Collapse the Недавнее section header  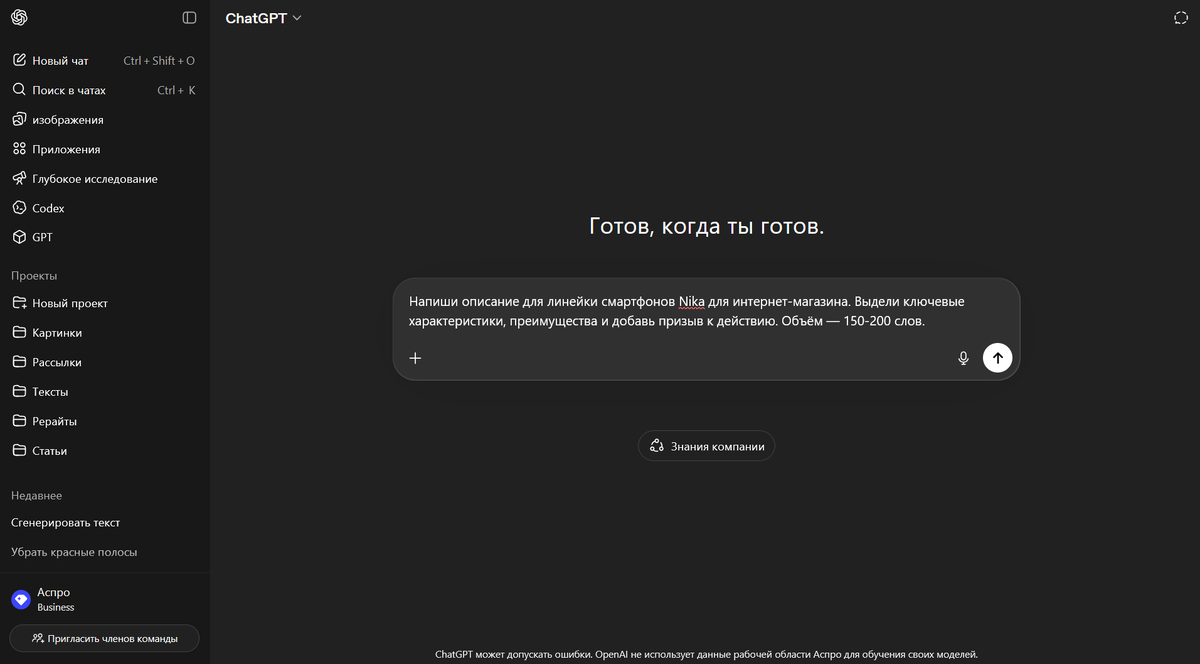point(37,496)
